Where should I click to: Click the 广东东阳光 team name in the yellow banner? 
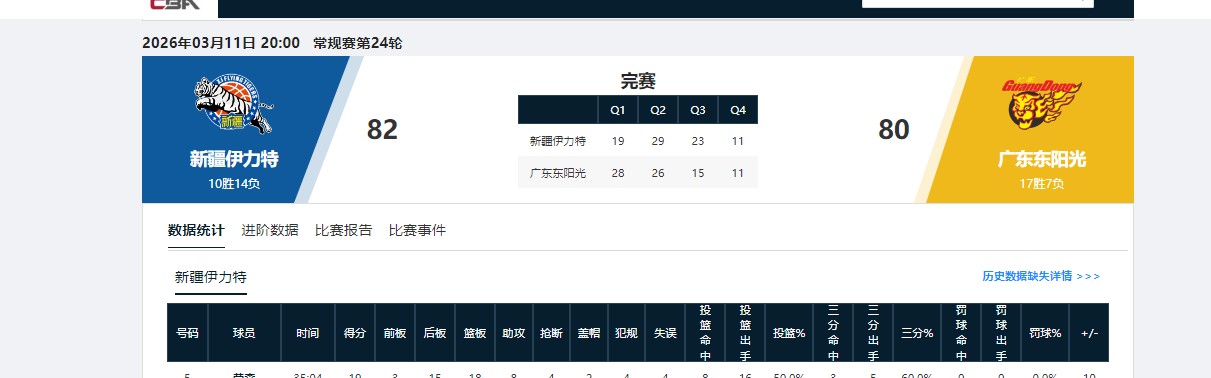coord(1042,159)
